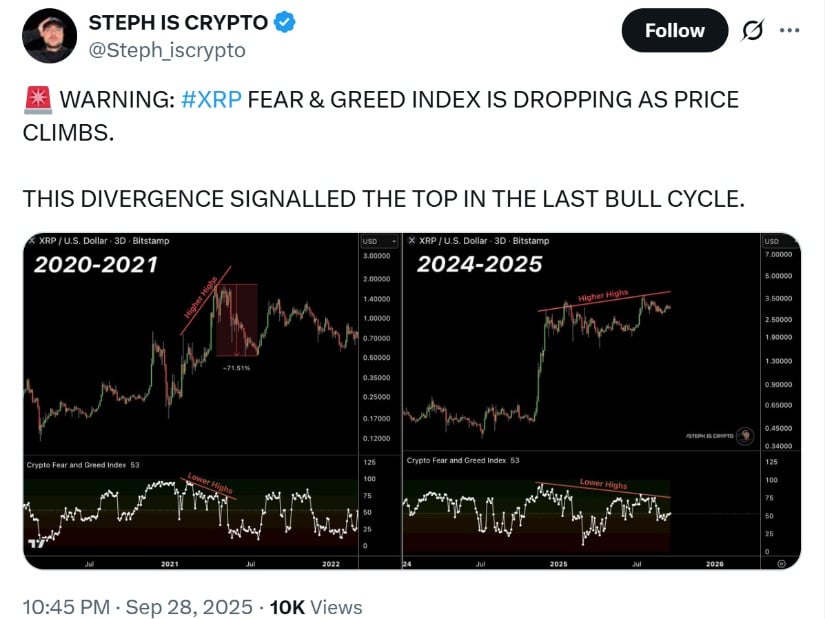The width and height of the screenshot is (825, 619).
Task: Click the STEPH IS CRYPTO profile avatar
Action: click(49, 36)
